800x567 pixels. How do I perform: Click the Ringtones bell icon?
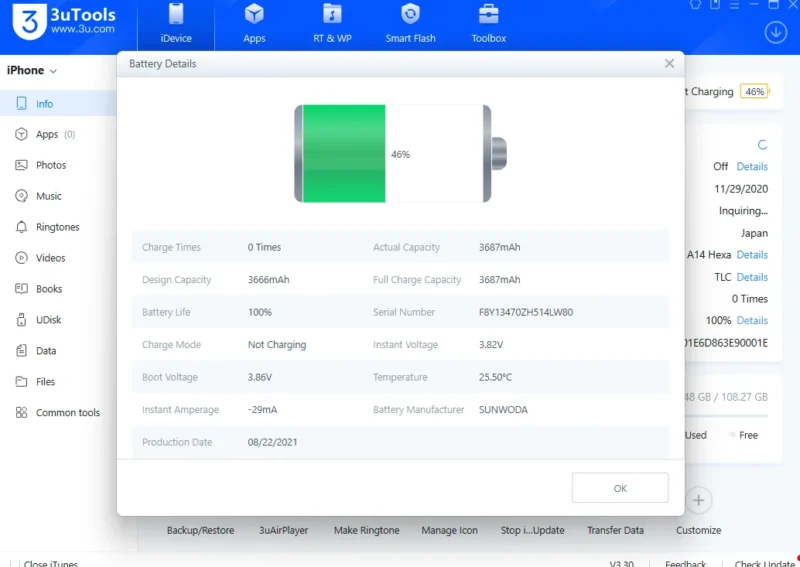pos(21,227)
